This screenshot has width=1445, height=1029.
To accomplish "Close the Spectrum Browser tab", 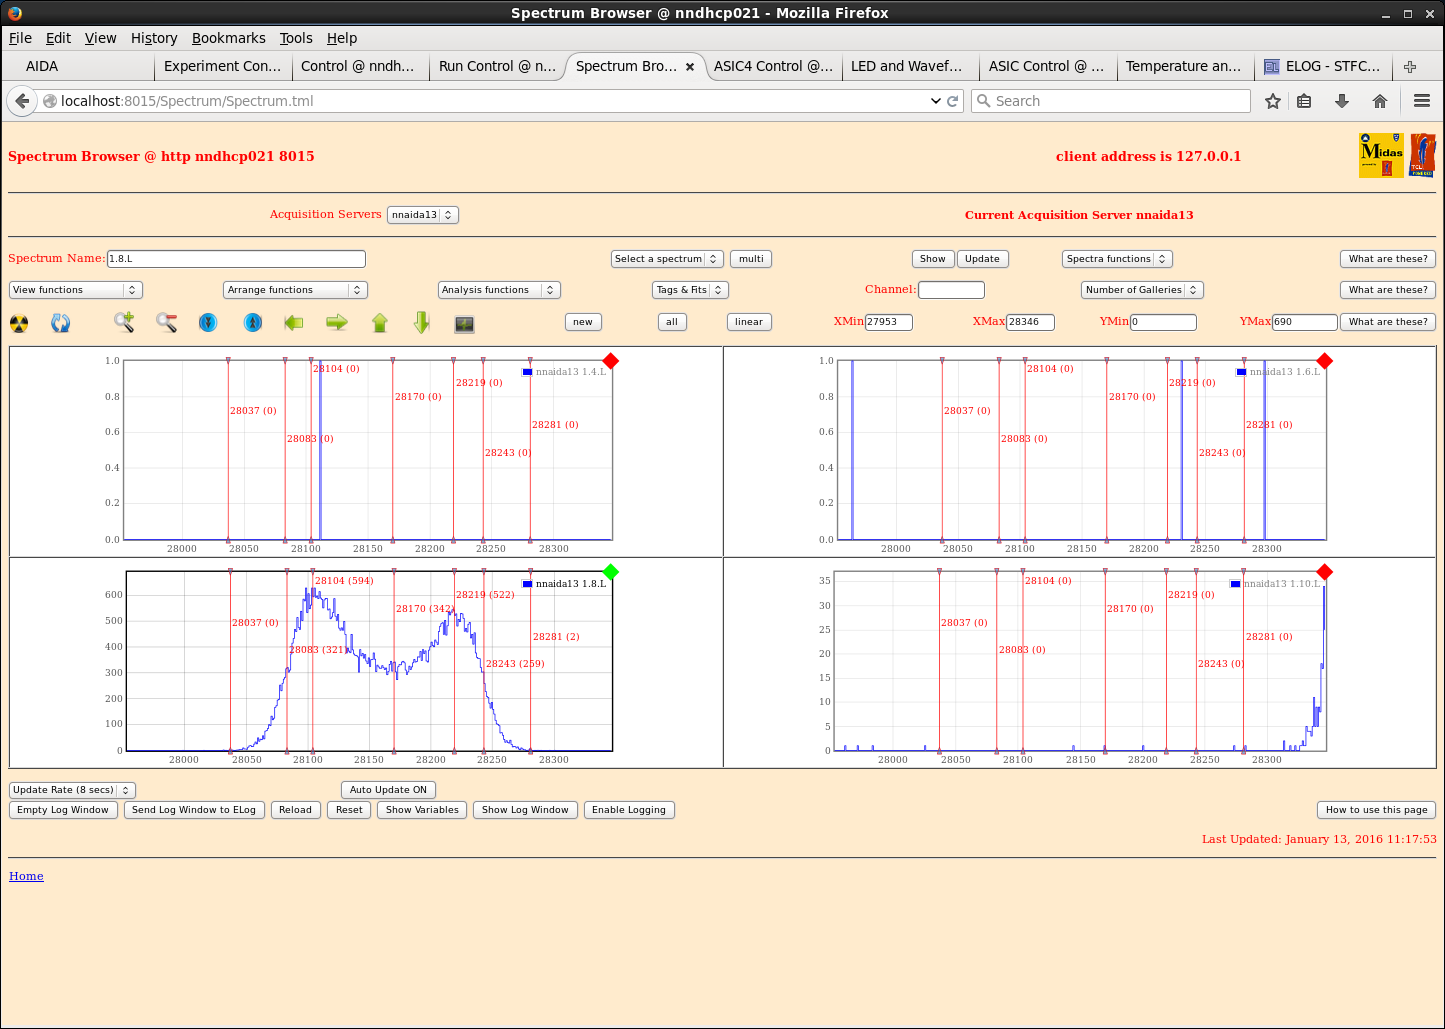I will (x=690, y=67).
